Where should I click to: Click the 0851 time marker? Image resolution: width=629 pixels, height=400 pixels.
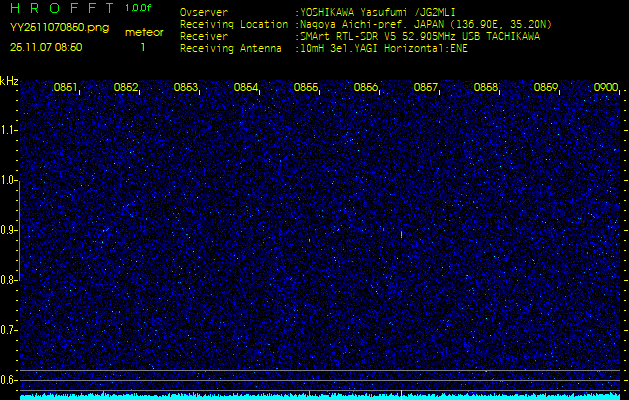click(66, 88)
